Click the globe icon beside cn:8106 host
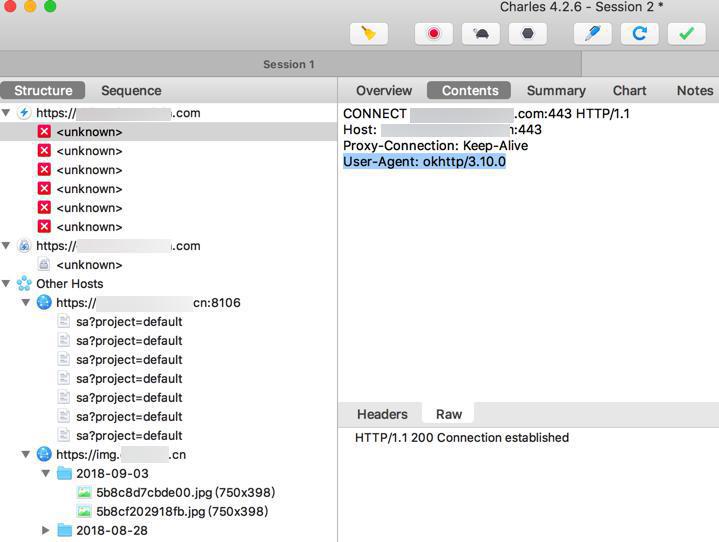This screenshot has width=719, height=542. click(44, 303)
